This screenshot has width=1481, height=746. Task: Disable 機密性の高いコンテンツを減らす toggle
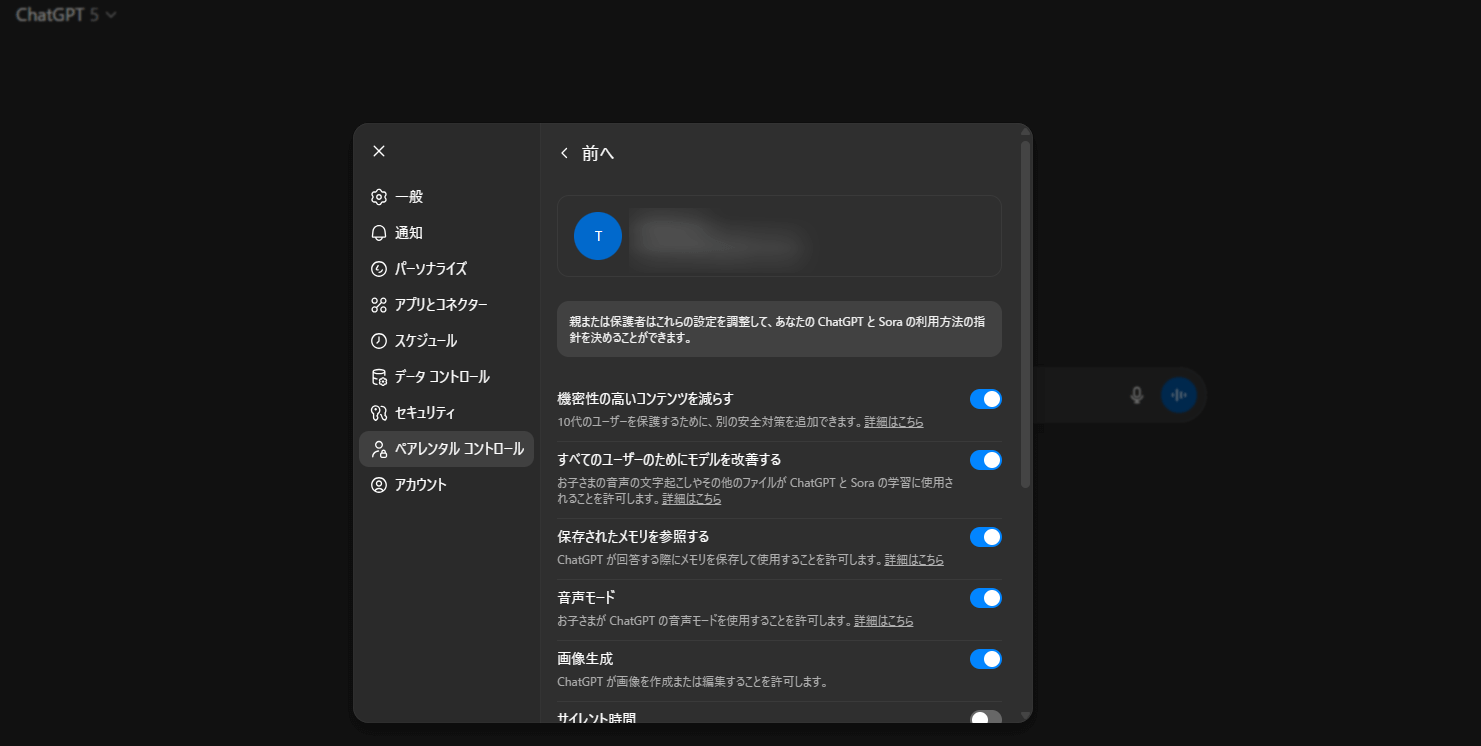pyautogui.click(x=985, y=399)
